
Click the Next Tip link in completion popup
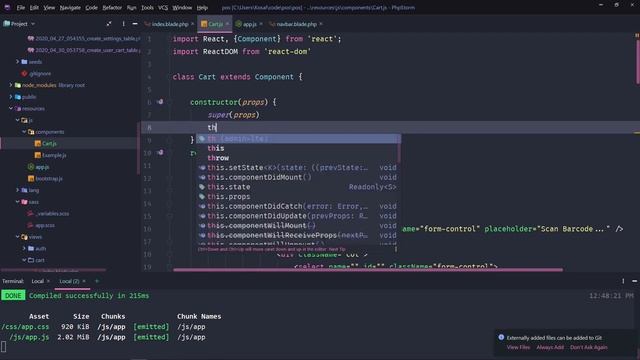337,249
